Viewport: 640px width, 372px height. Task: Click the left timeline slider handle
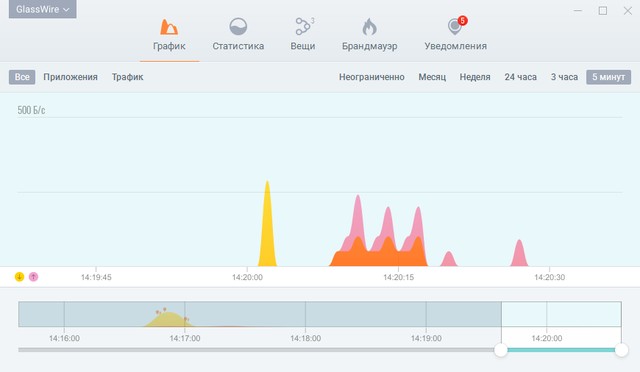pyautogui.click(x=501, y=350)
